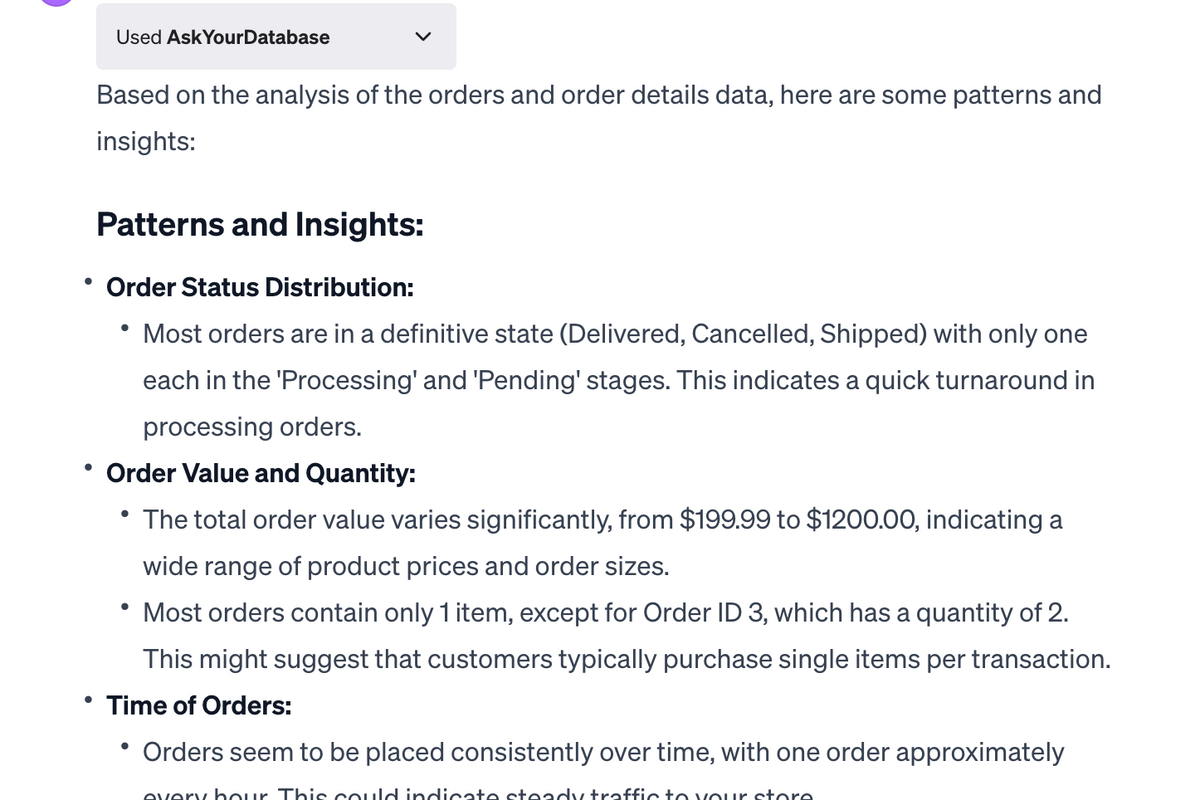The width and height of the screenshot is (1200, 800).
Task: Click the sub-bullet before "The total order value"
Action: click(125, 514)
